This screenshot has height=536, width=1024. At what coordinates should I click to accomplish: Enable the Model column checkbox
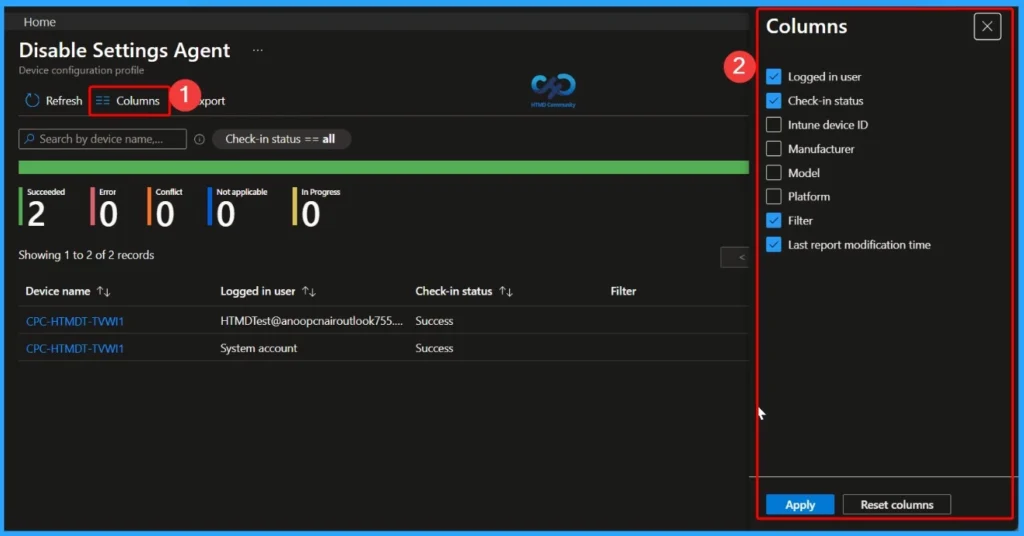pos(773,173)
